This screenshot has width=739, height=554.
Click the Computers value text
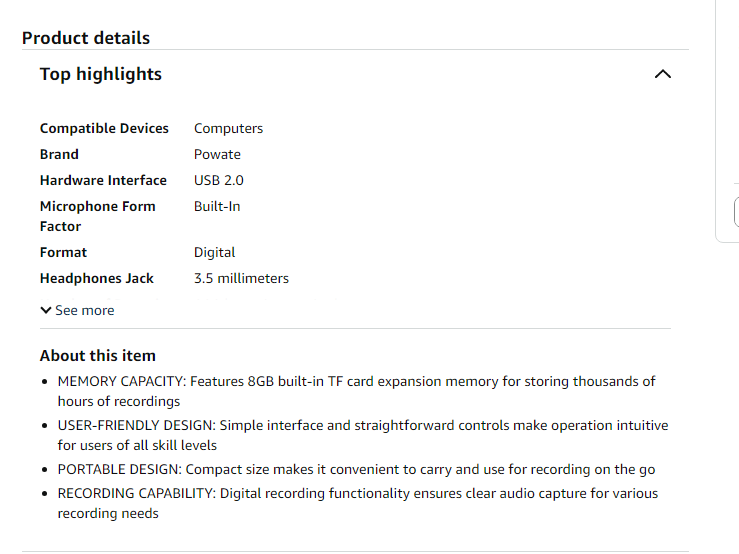[x=228, y=128]
